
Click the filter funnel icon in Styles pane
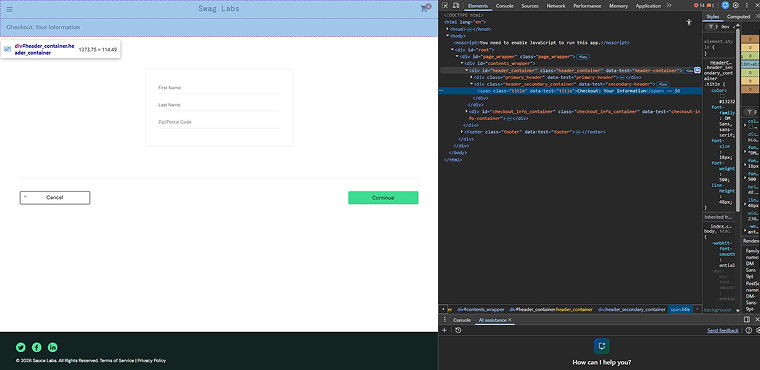tap(711, 27)
